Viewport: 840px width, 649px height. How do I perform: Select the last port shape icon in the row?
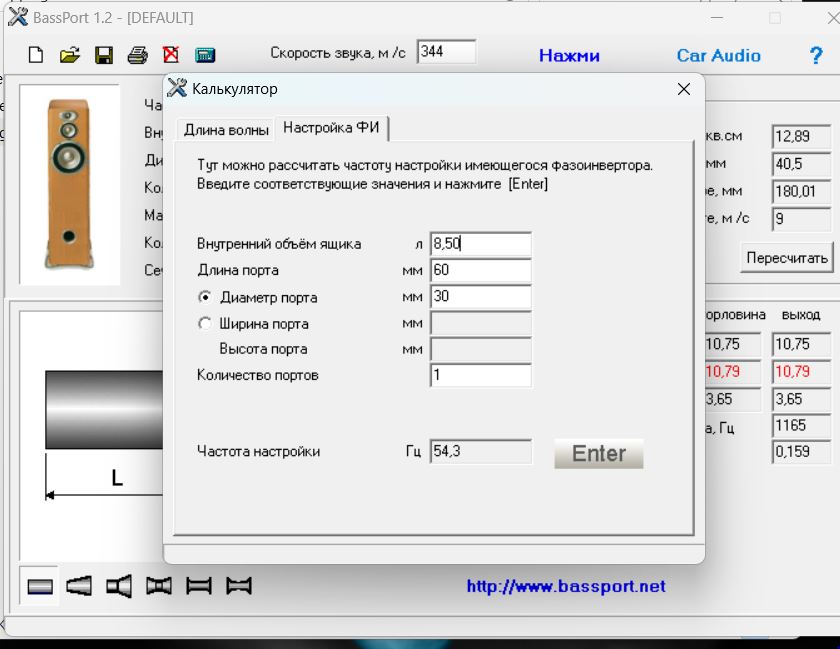tap(238, 586)
